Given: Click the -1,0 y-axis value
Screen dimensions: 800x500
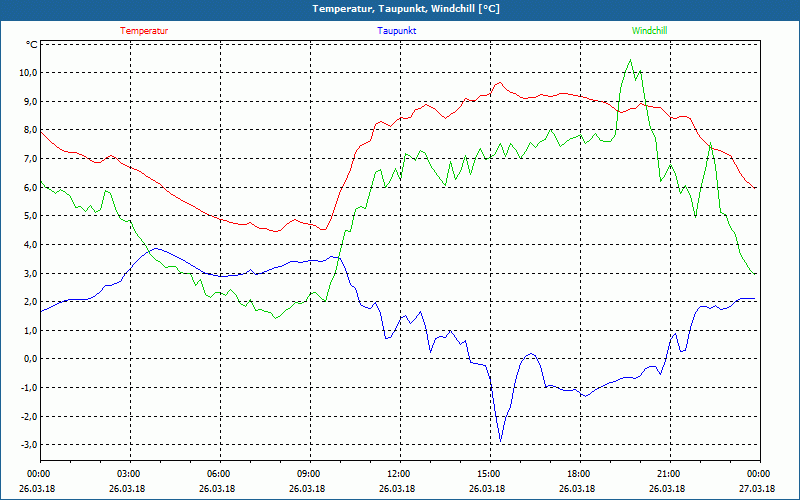Looking at the screenshot, I should click(28, 388).
